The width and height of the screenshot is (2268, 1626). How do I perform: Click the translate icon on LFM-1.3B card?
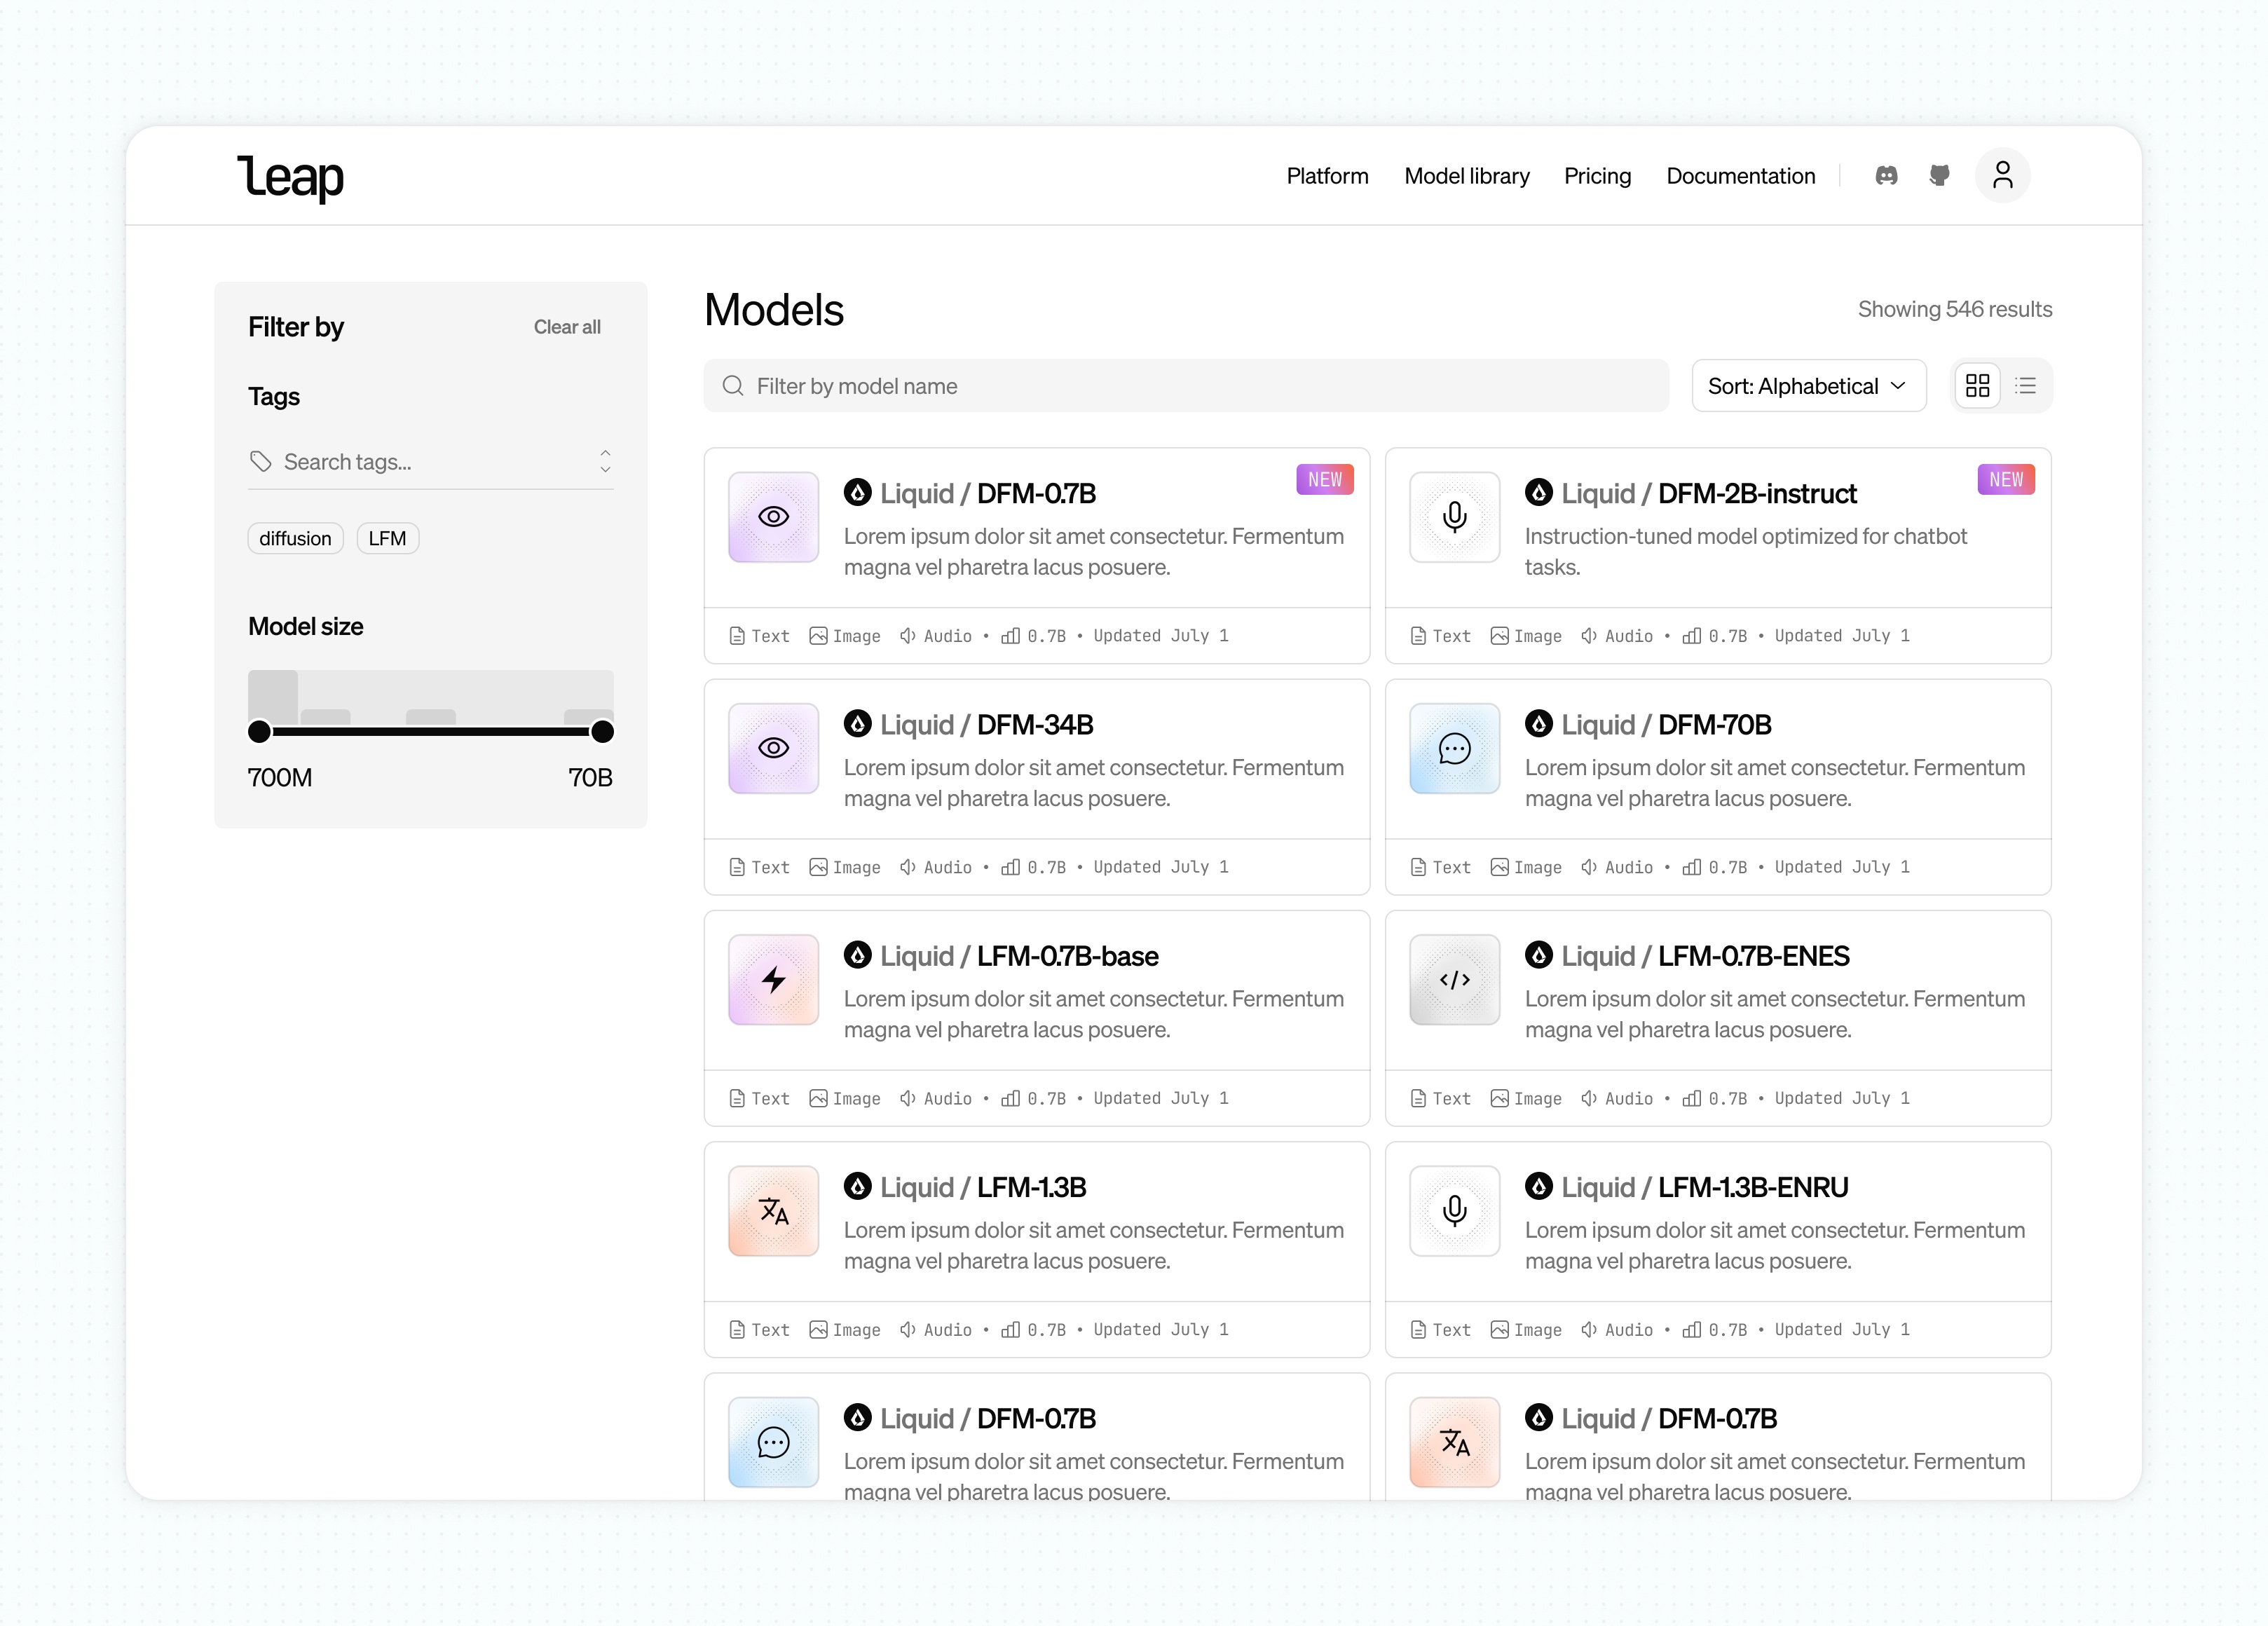[773, 1211]
